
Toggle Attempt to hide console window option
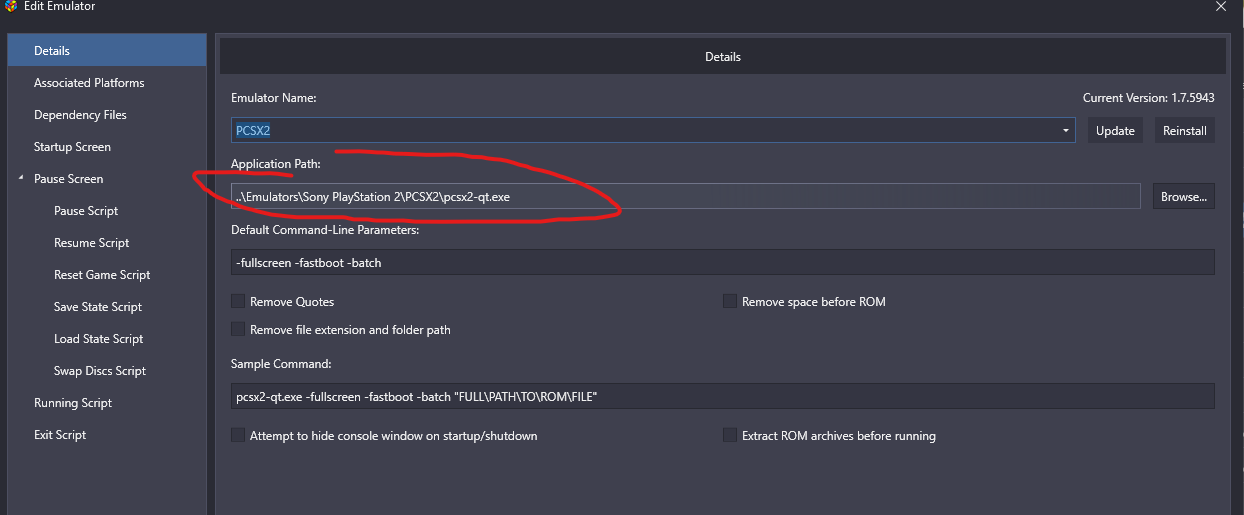[x=238, y=435]
